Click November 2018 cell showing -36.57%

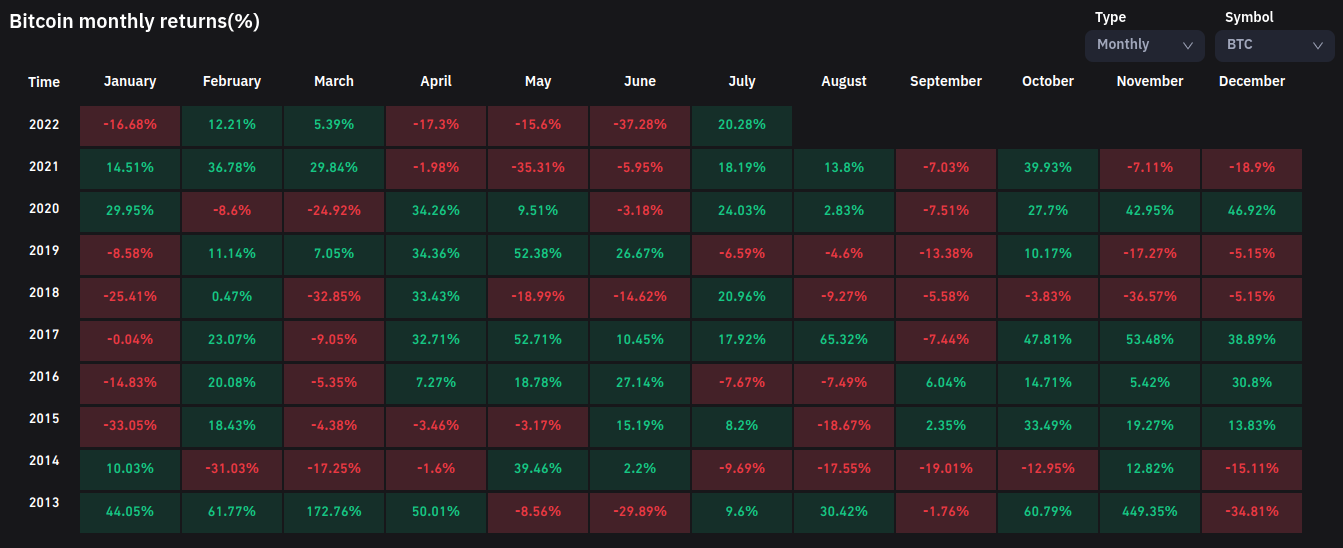pyautogui.click(x=1150, y=297)
